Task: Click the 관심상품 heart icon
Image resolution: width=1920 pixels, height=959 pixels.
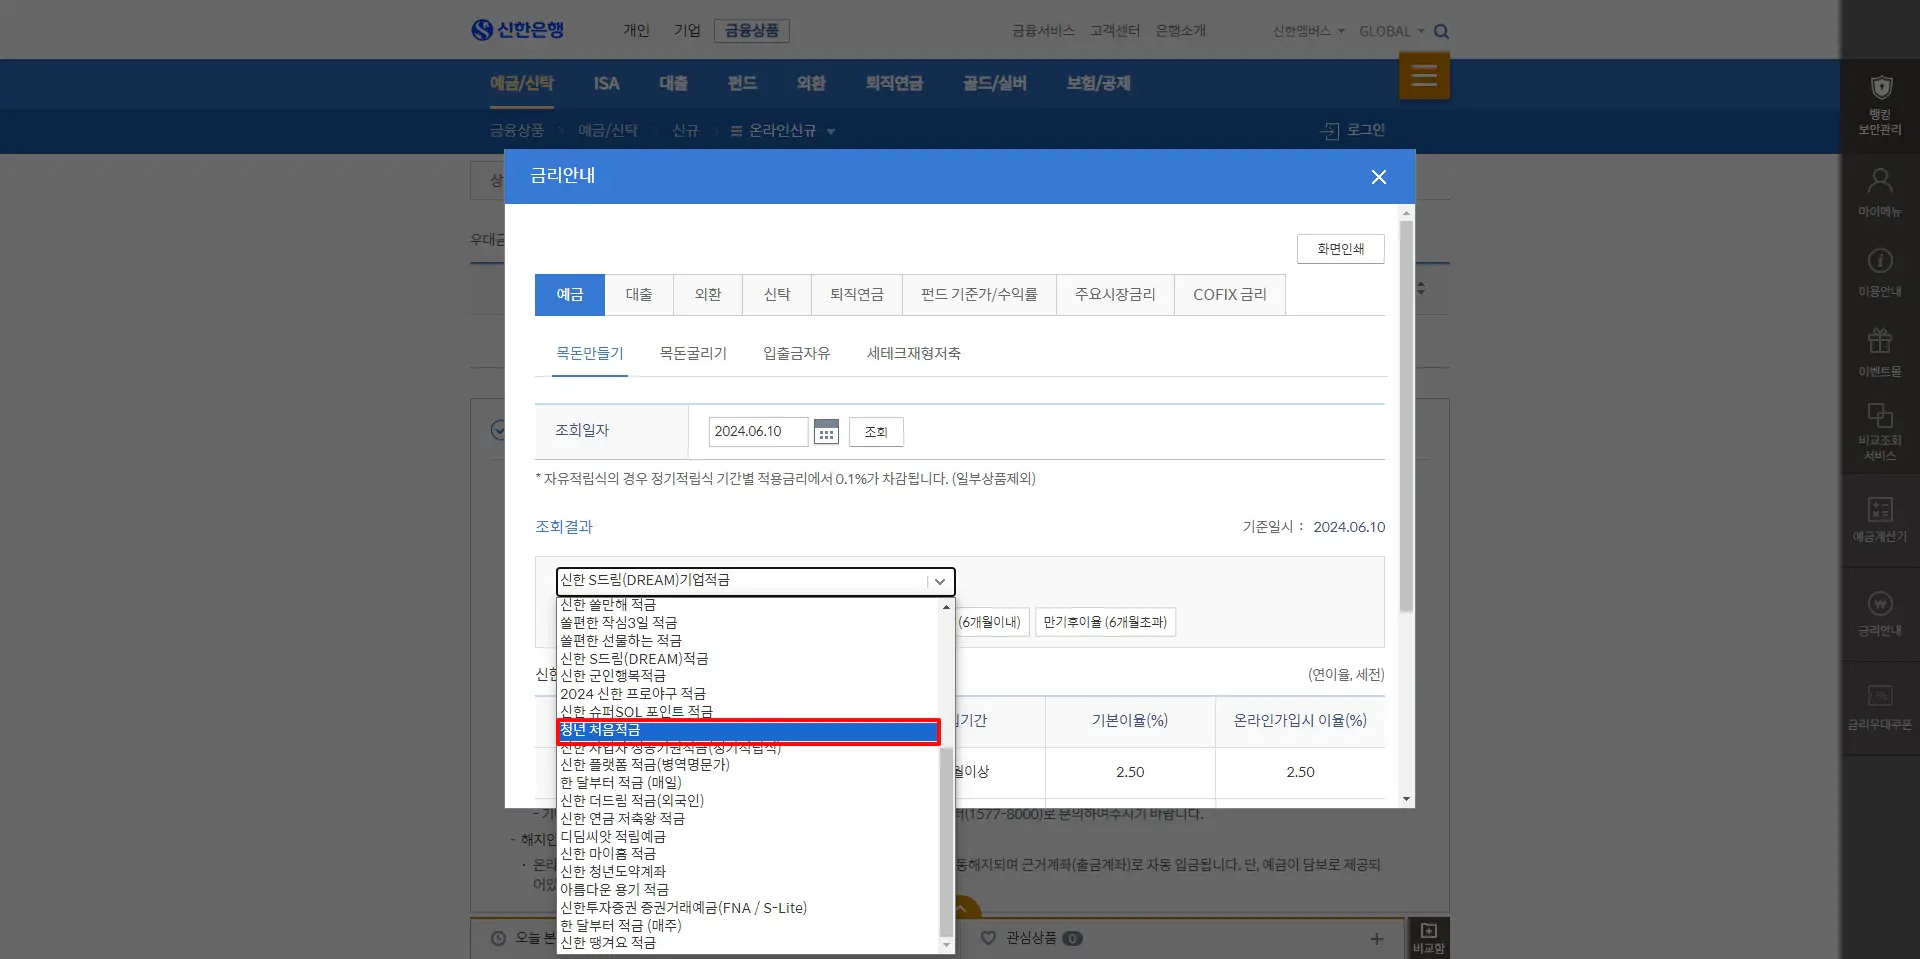Action: pyautogui.click(x=988, y=938)
